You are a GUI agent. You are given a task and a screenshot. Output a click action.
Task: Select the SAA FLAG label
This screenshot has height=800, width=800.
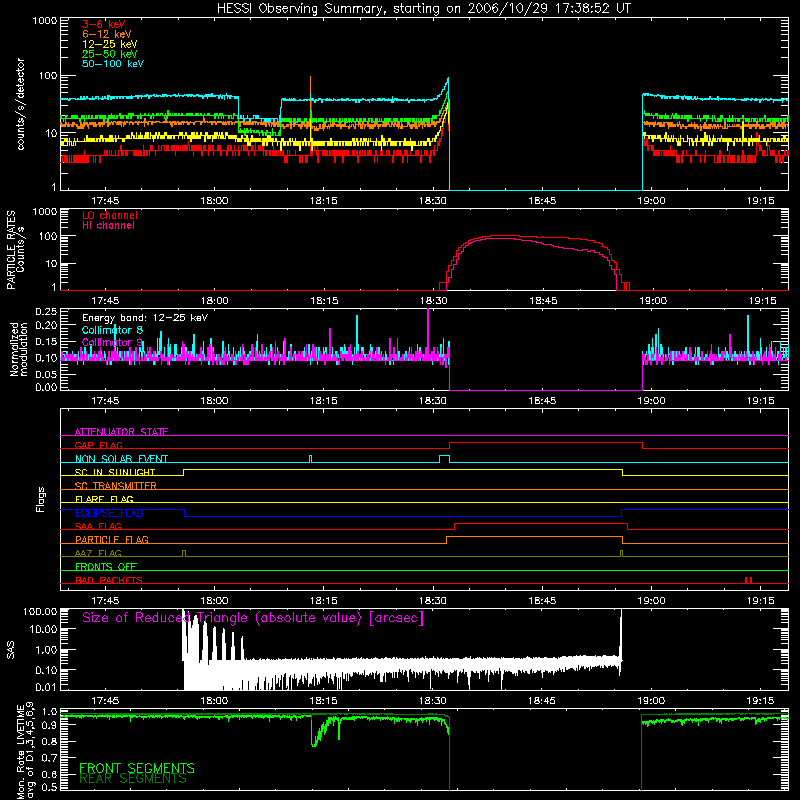[98, 526]
